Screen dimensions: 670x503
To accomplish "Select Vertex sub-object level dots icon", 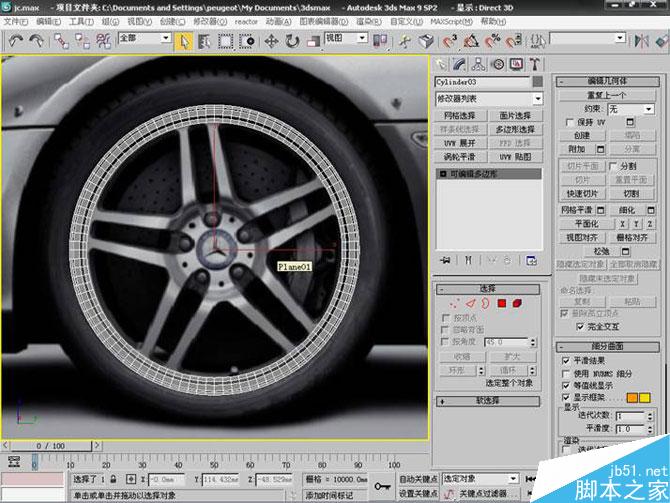I will coord(456,303).
